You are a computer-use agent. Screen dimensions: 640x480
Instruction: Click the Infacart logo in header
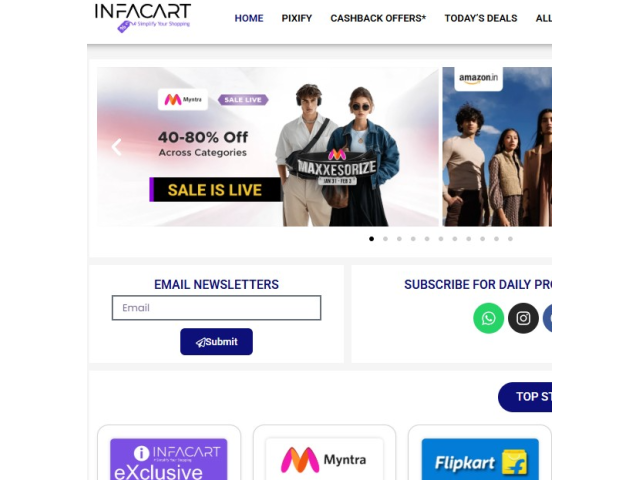[143, 18]
